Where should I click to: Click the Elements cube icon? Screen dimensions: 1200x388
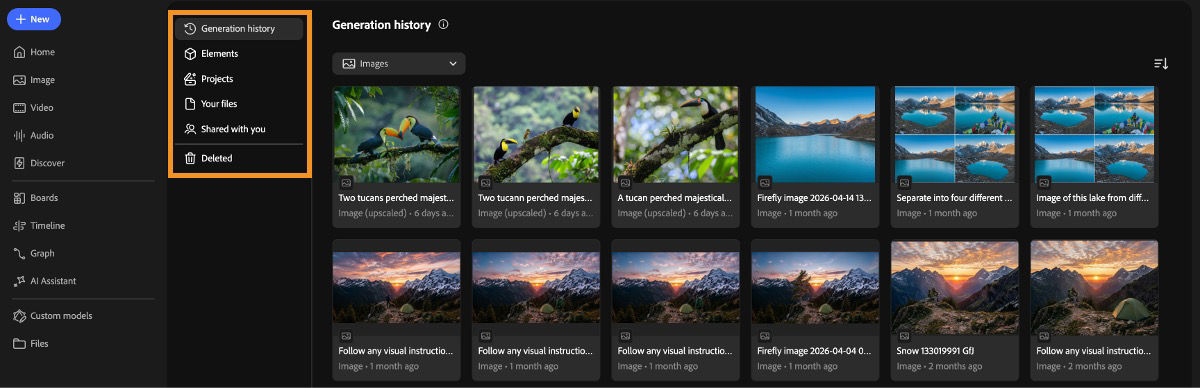point(190,54)
